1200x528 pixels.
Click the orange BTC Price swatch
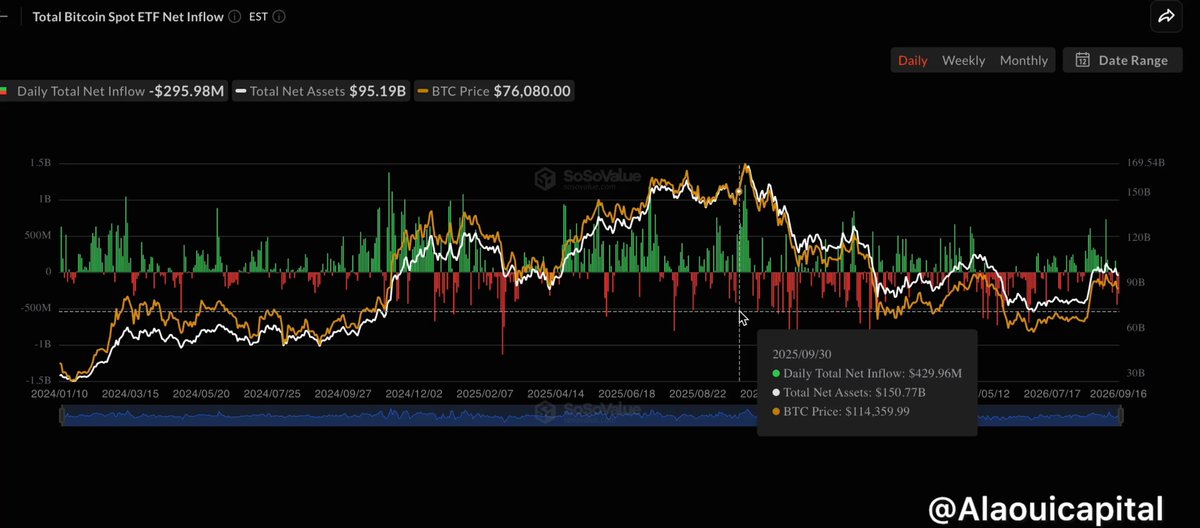[423, 91]
